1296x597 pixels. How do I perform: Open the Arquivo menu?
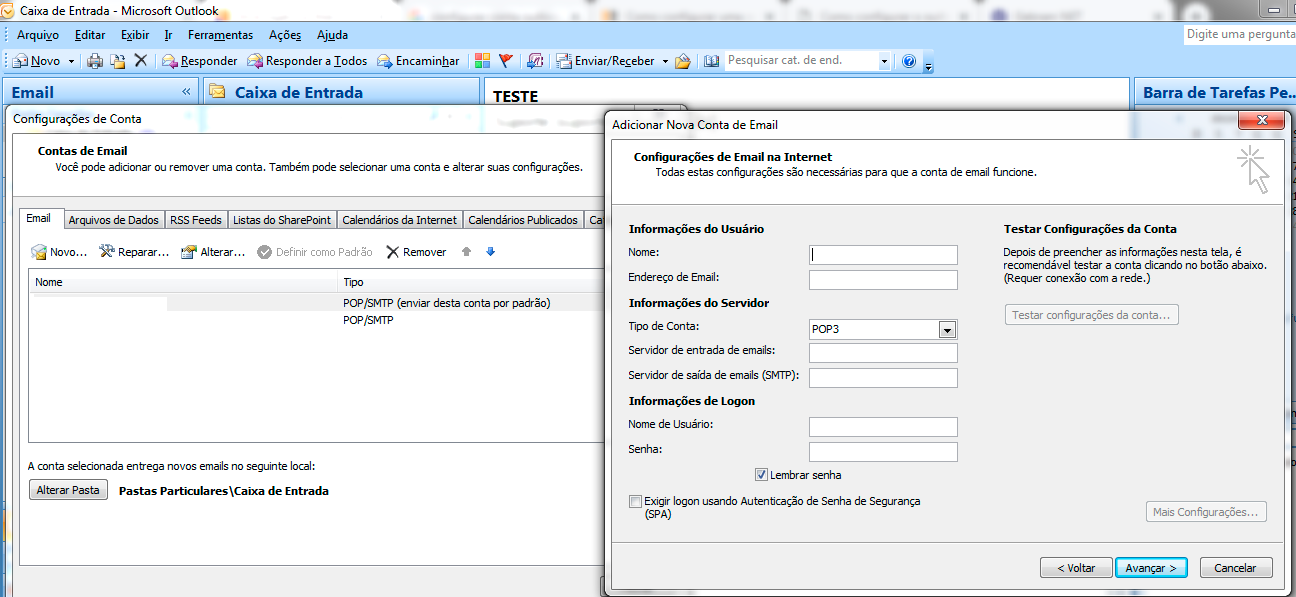[38, 35]
